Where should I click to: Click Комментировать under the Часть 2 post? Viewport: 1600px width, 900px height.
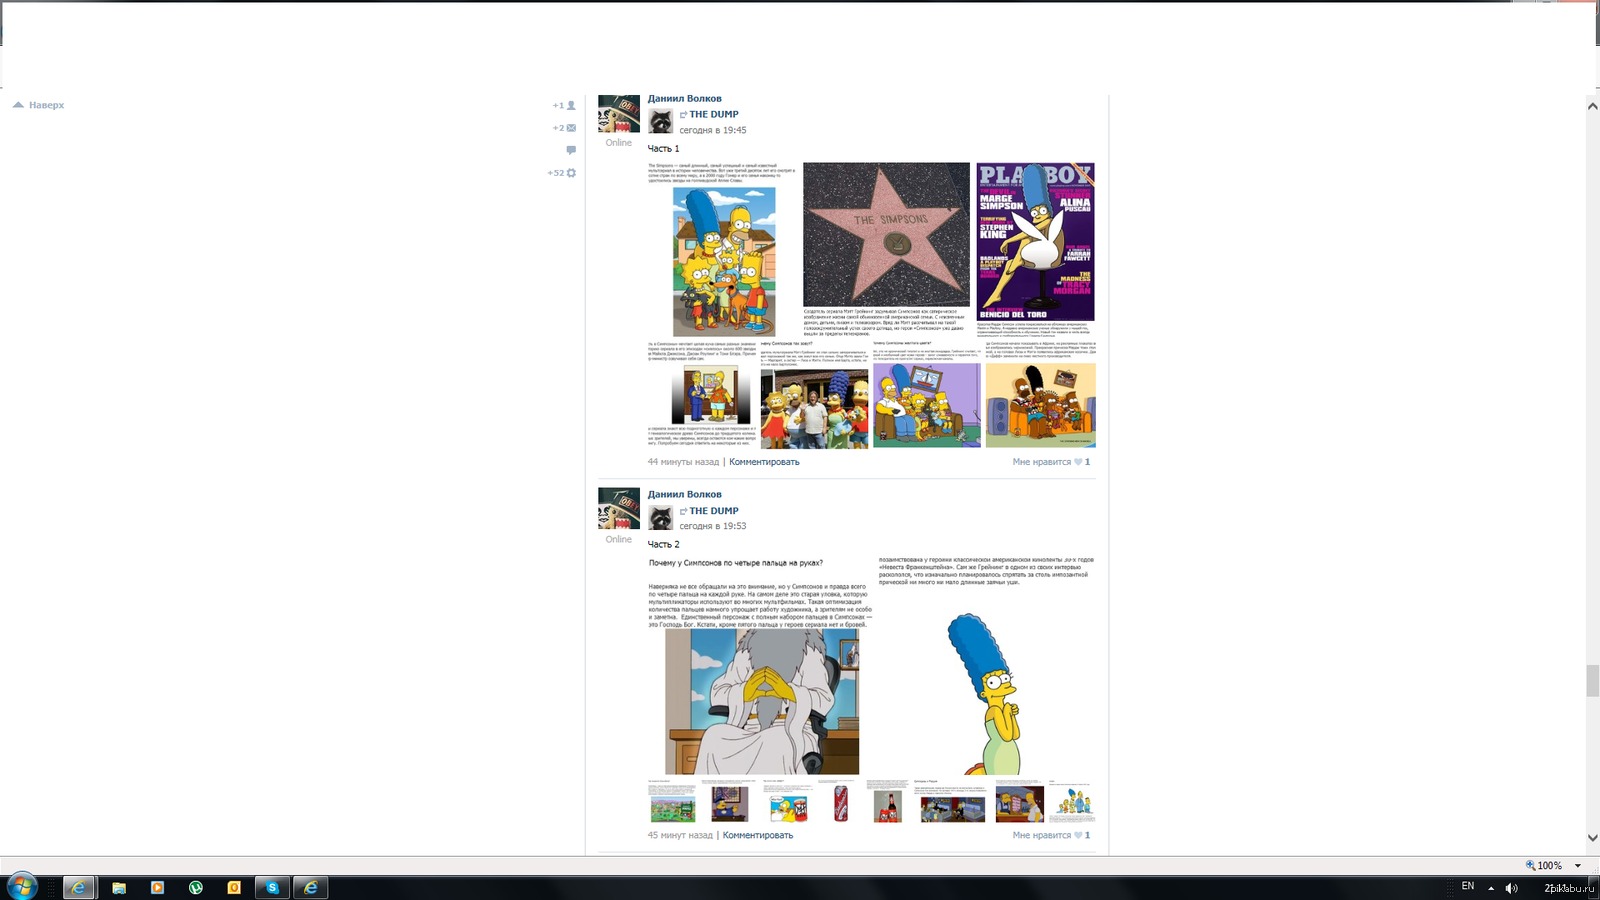click(x=758, y=835)
